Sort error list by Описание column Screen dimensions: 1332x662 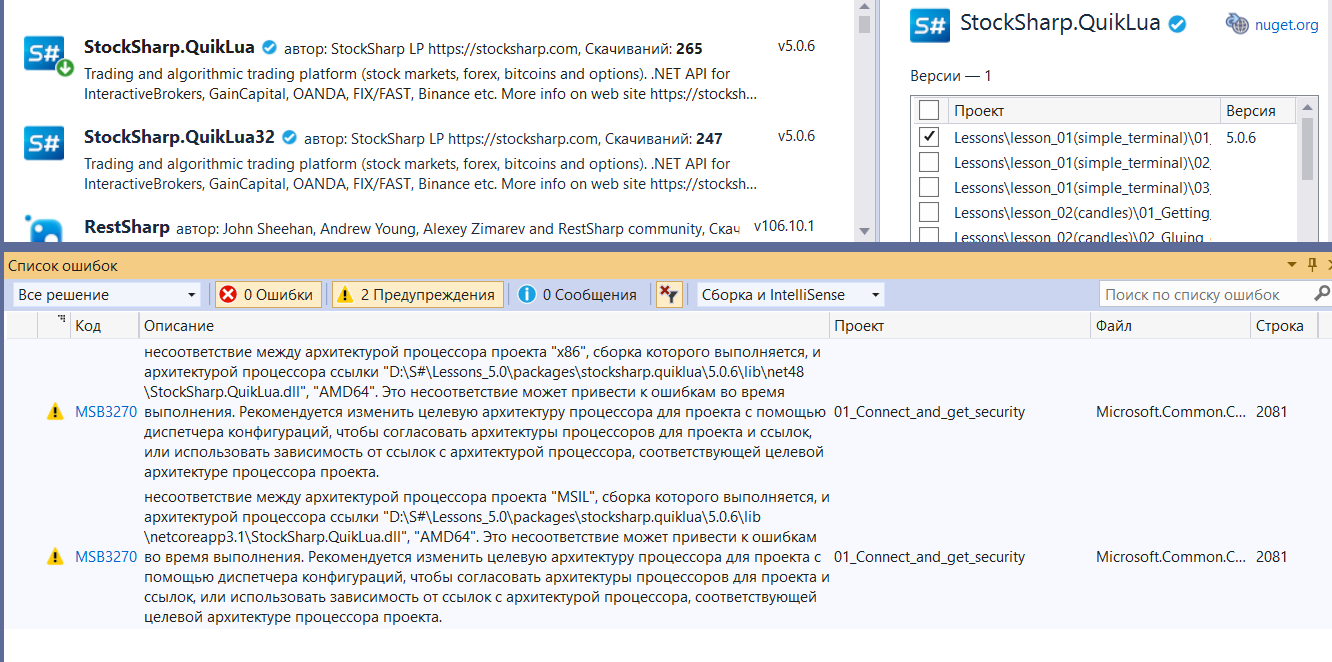pyautogui.click(x=483, y=325)
